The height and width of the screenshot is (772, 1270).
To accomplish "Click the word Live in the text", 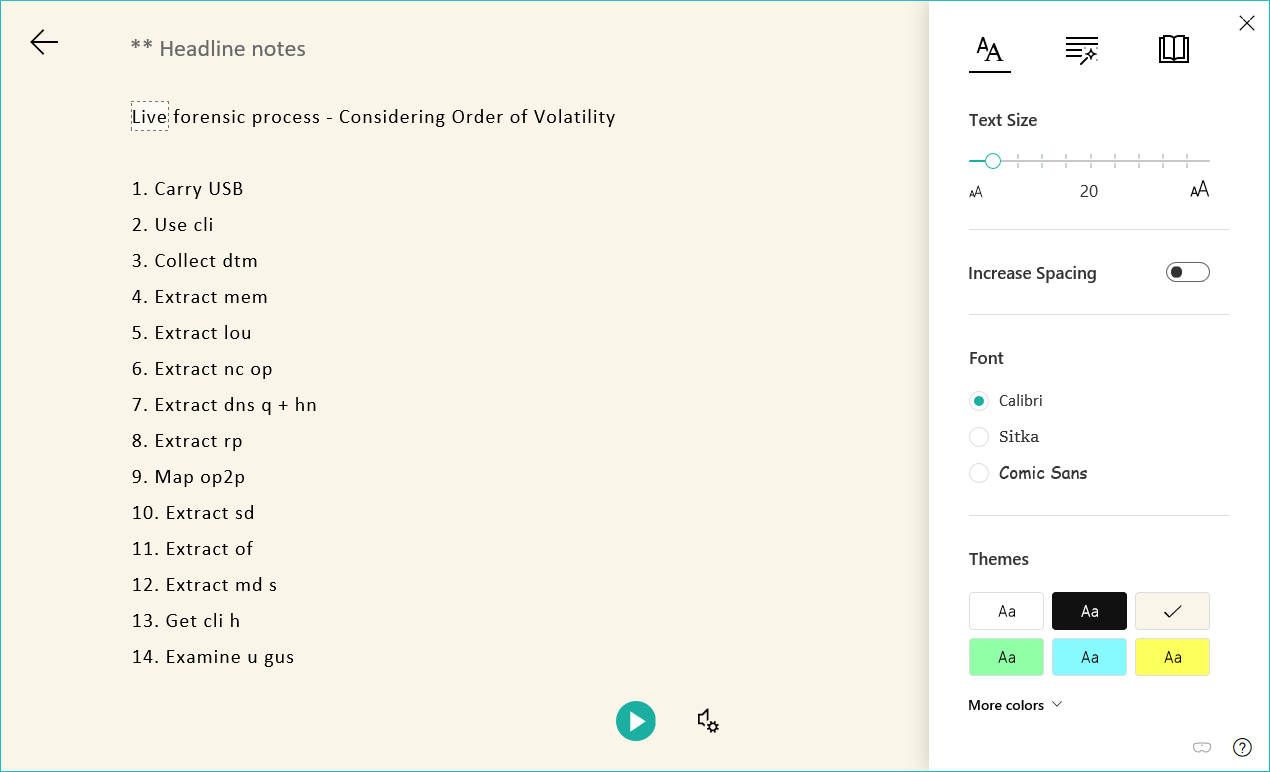I will coord(150,117).
